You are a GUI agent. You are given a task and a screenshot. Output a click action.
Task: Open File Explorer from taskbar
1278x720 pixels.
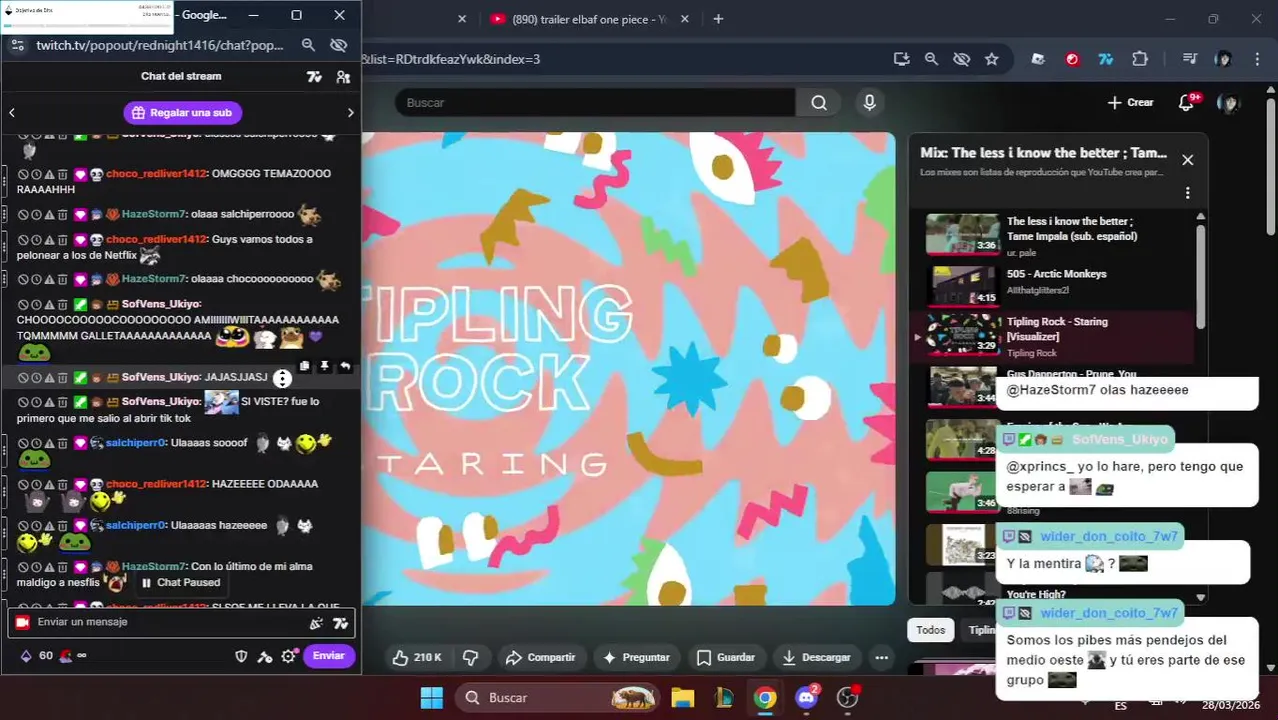683,698
